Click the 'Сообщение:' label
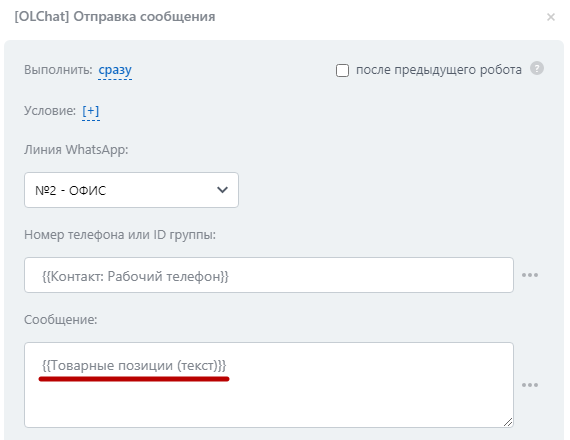Viewport: 570px width, 440px height. point(61,320)
